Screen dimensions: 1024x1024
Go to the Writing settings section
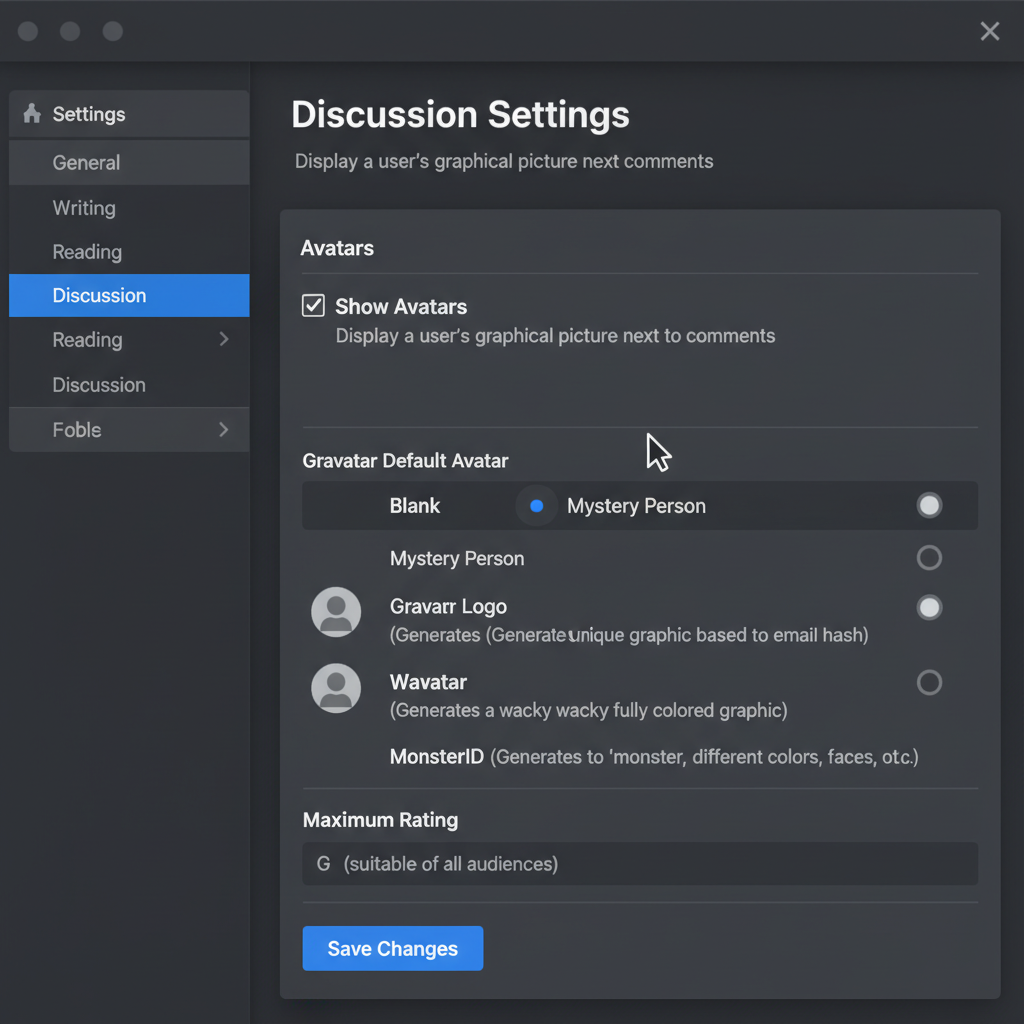click(84, 208)
